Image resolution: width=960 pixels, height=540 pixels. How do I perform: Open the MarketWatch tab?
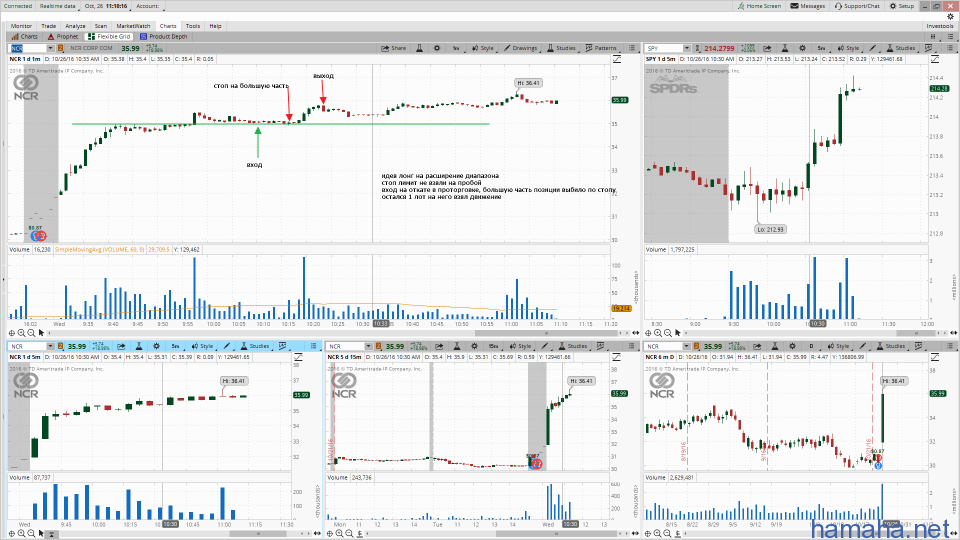[133, 26]
